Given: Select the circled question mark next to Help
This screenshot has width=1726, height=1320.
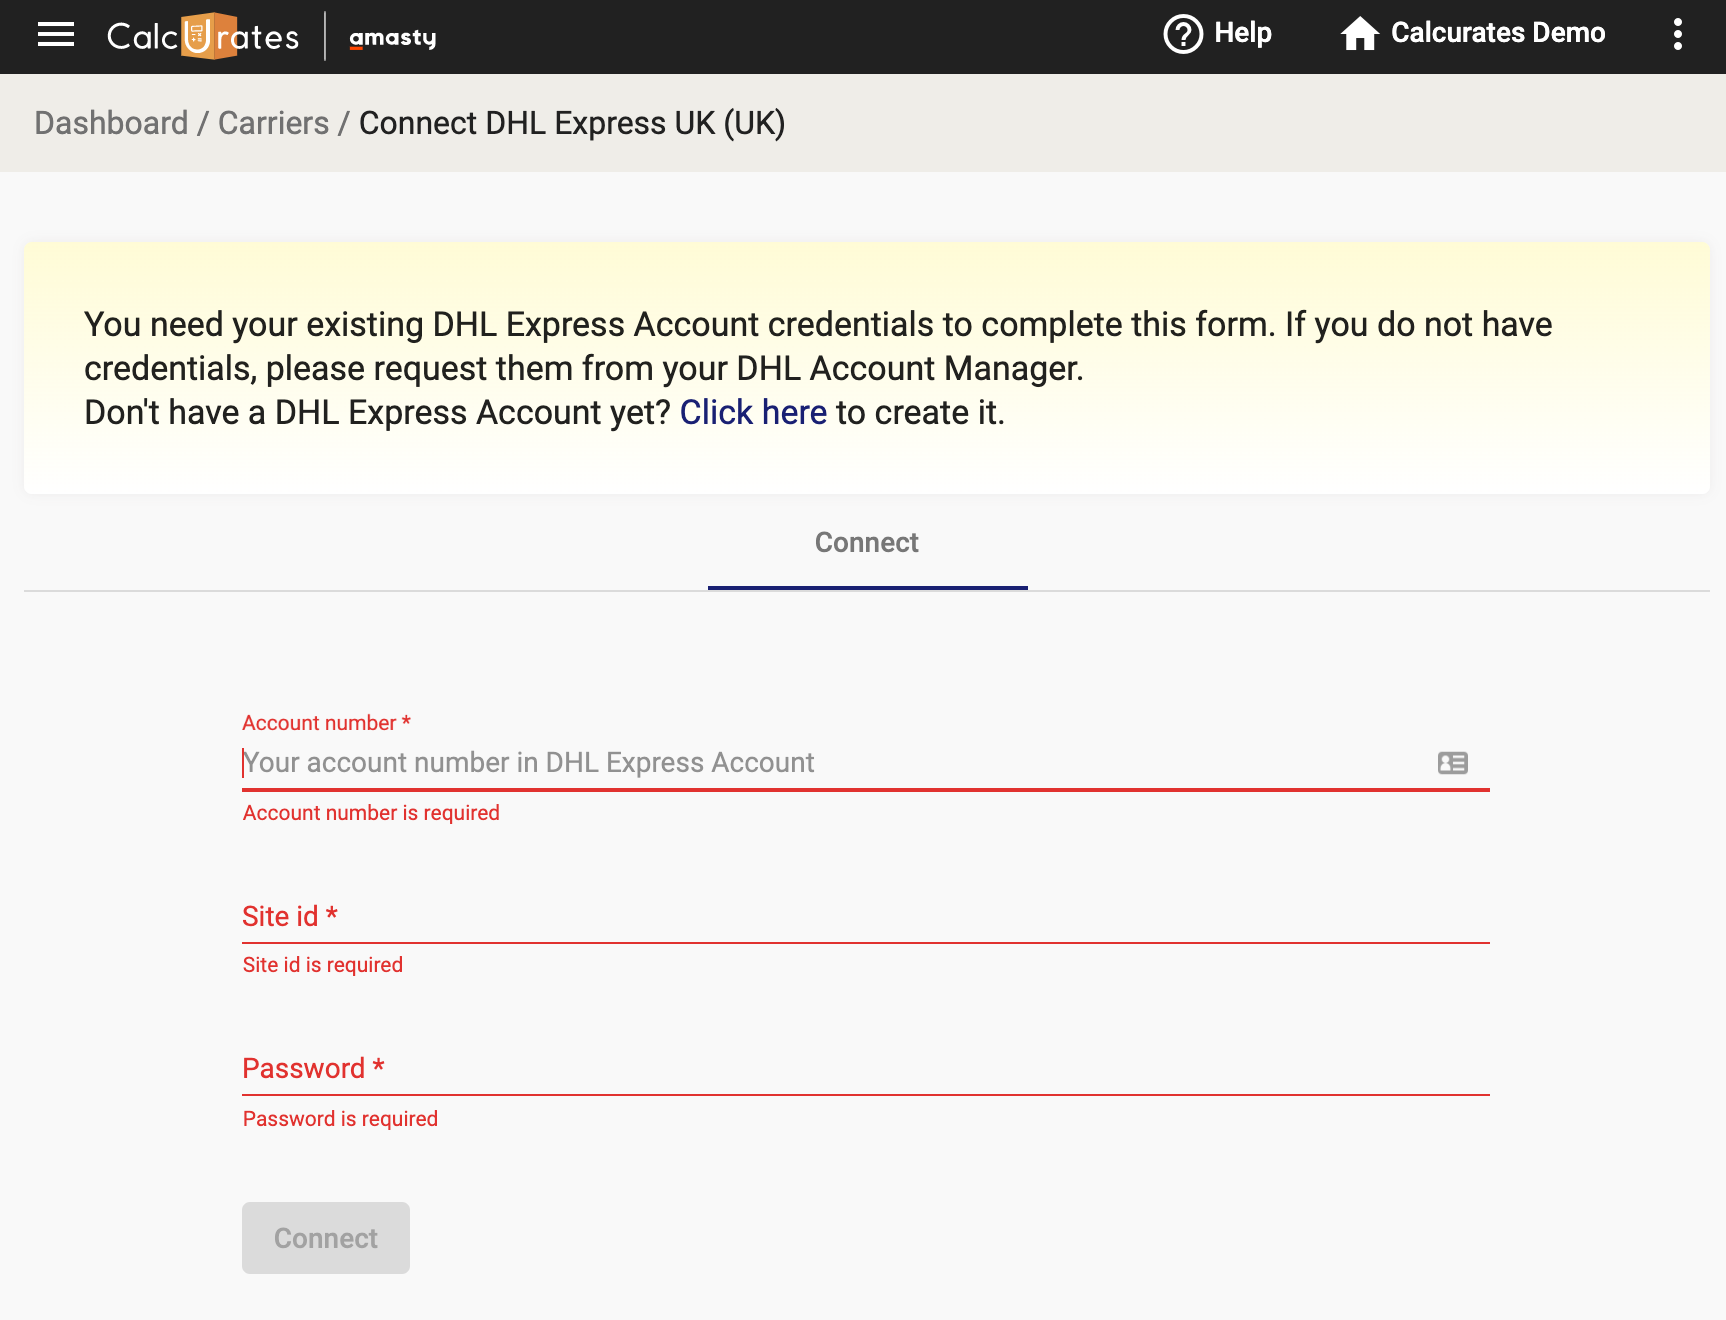Looking at the screenshot, I should (x=1182, y=33).
